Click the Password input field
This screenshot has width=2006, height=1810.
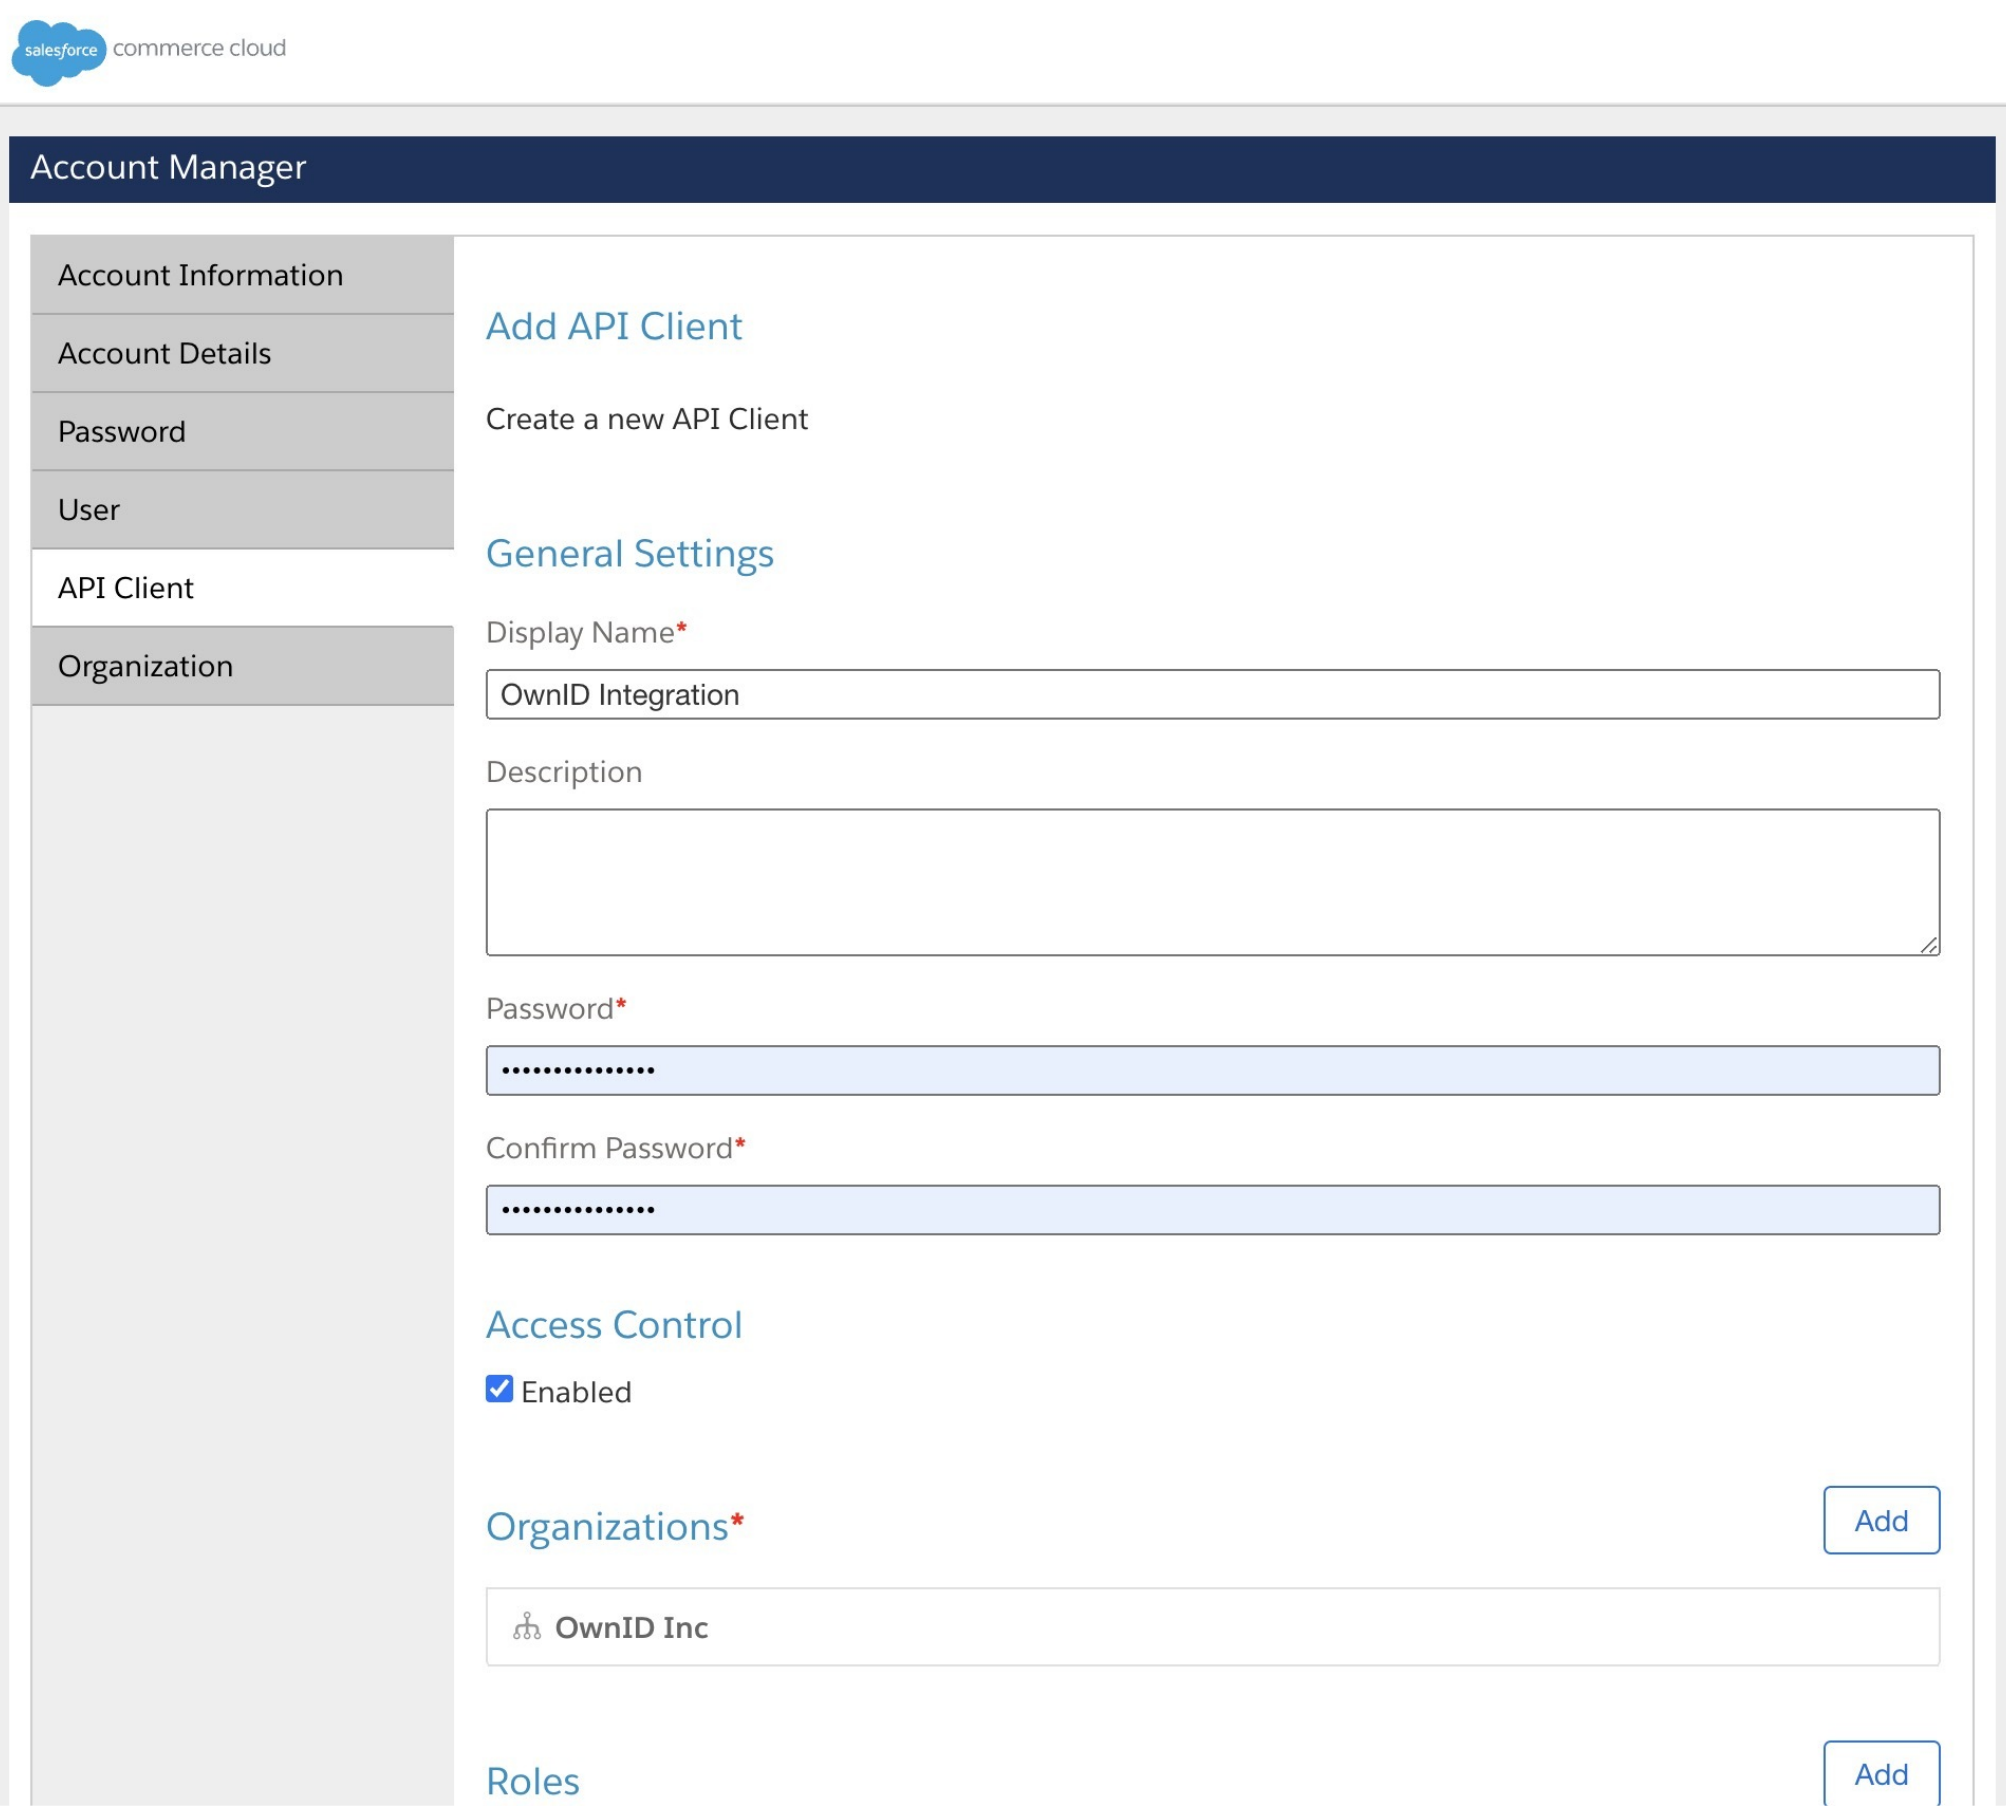pos(1210,1069)
